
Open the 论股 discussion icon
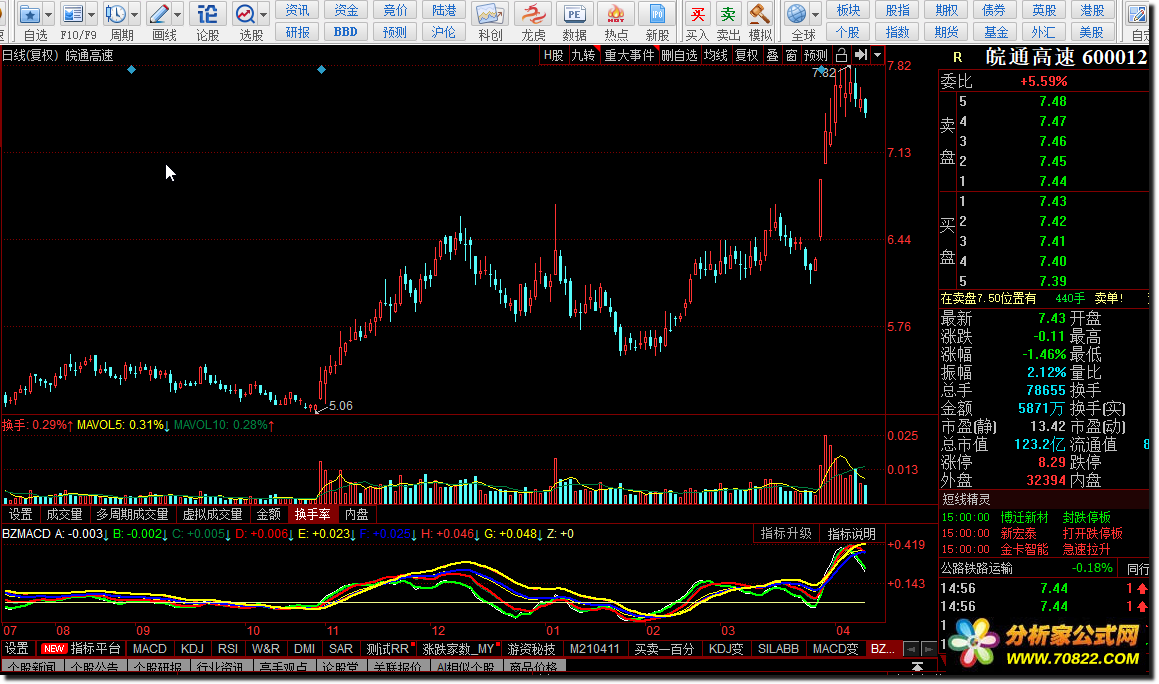point(208,14)
